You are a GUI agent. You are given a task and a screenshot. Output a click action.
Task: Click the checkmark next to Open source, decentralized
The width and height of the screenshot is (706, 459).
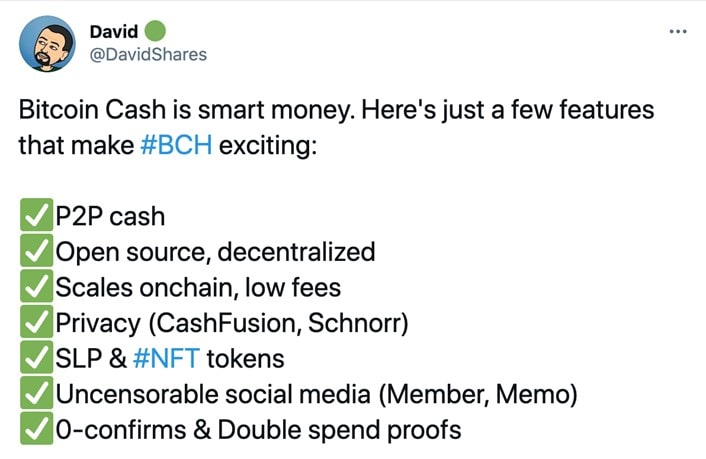point(36,250)
